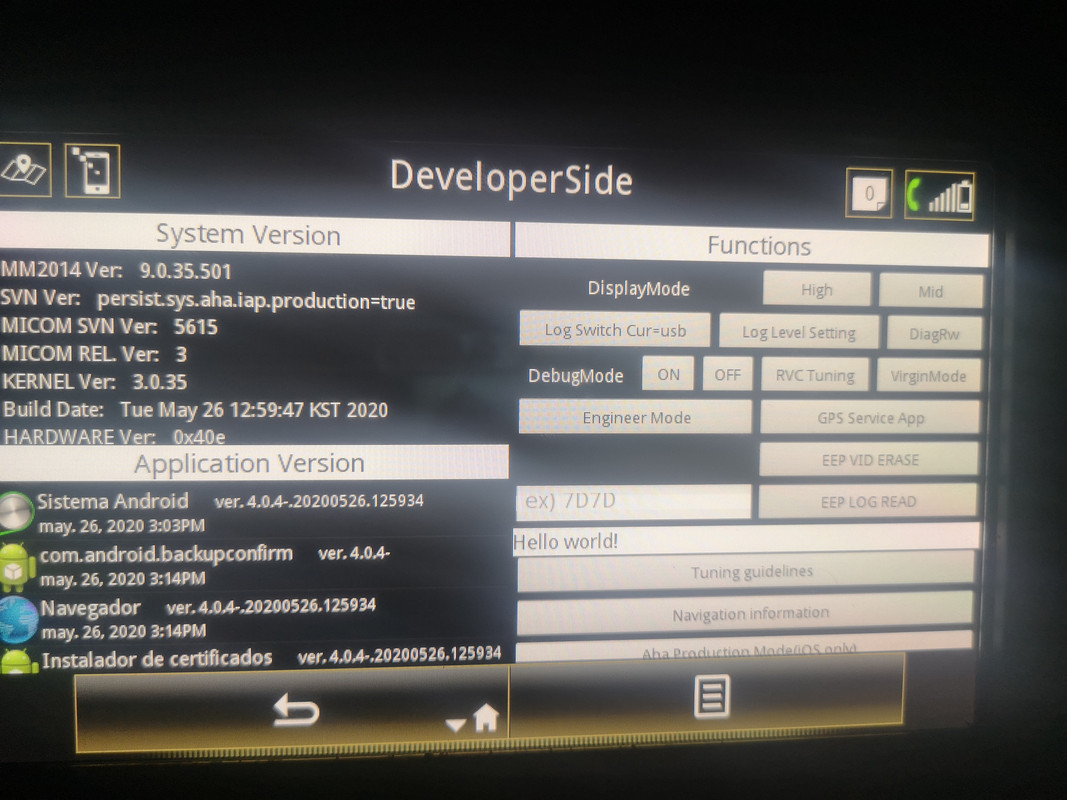1067x800 pixels.
Task: Select the Navegador app name
Action: pyautogui.click(x=91, y=607)
